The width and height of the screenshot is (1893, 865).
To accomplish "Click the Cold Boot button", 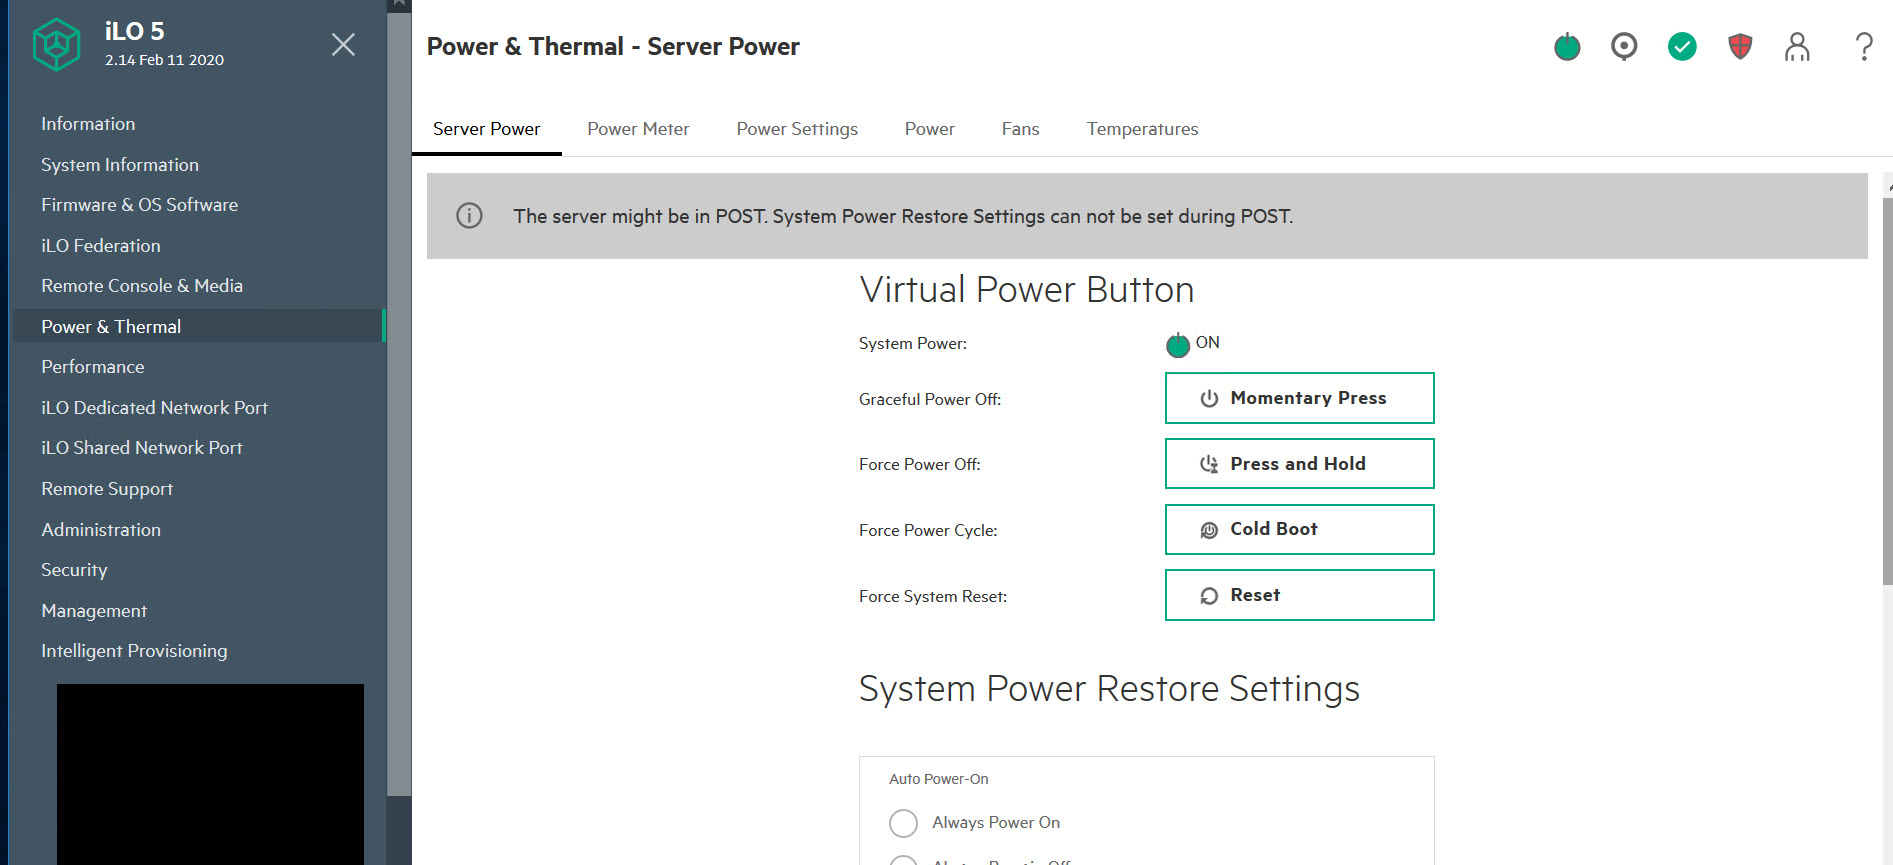I will click(1299, 529).
